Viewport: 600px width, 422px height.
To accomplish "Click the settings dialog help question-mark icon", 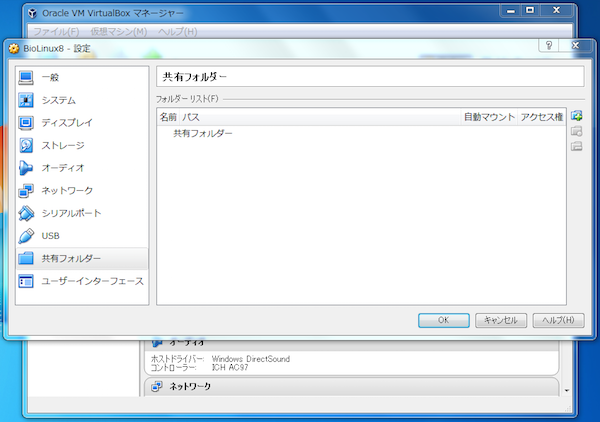I will (549, 46).
